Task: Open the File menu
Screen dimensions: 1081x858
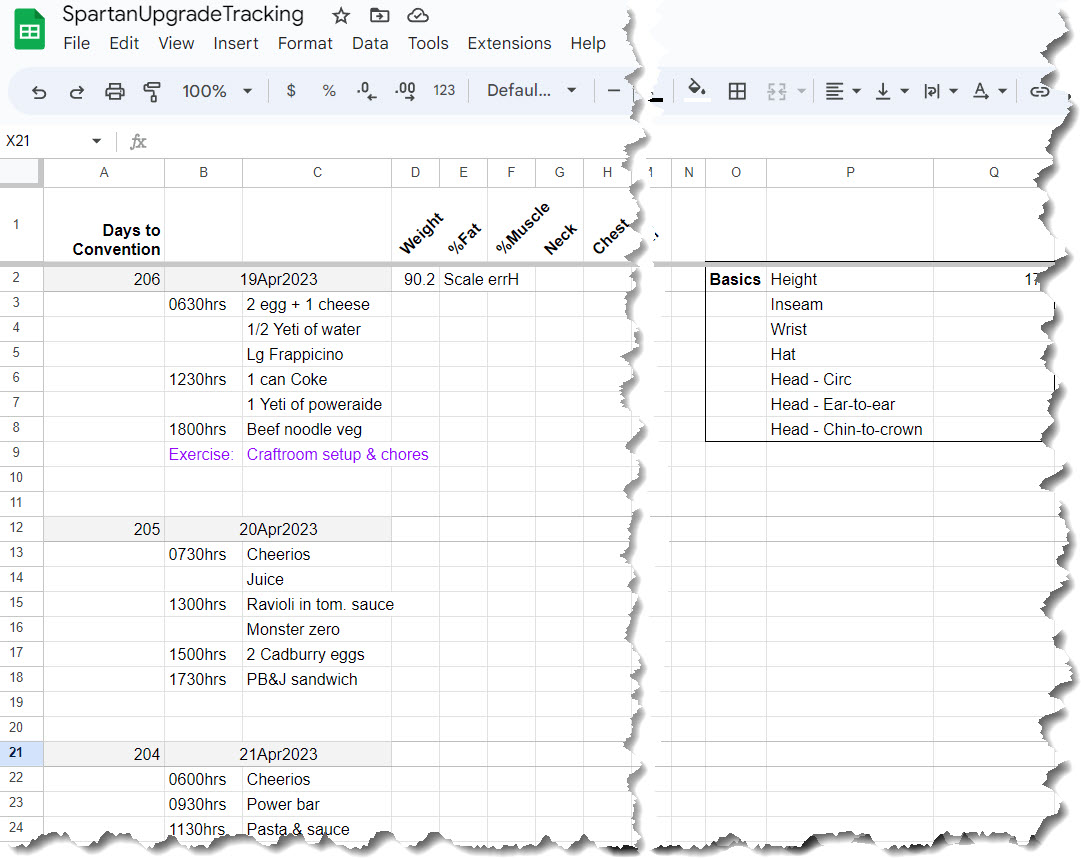Action: [x=77, y=43]
